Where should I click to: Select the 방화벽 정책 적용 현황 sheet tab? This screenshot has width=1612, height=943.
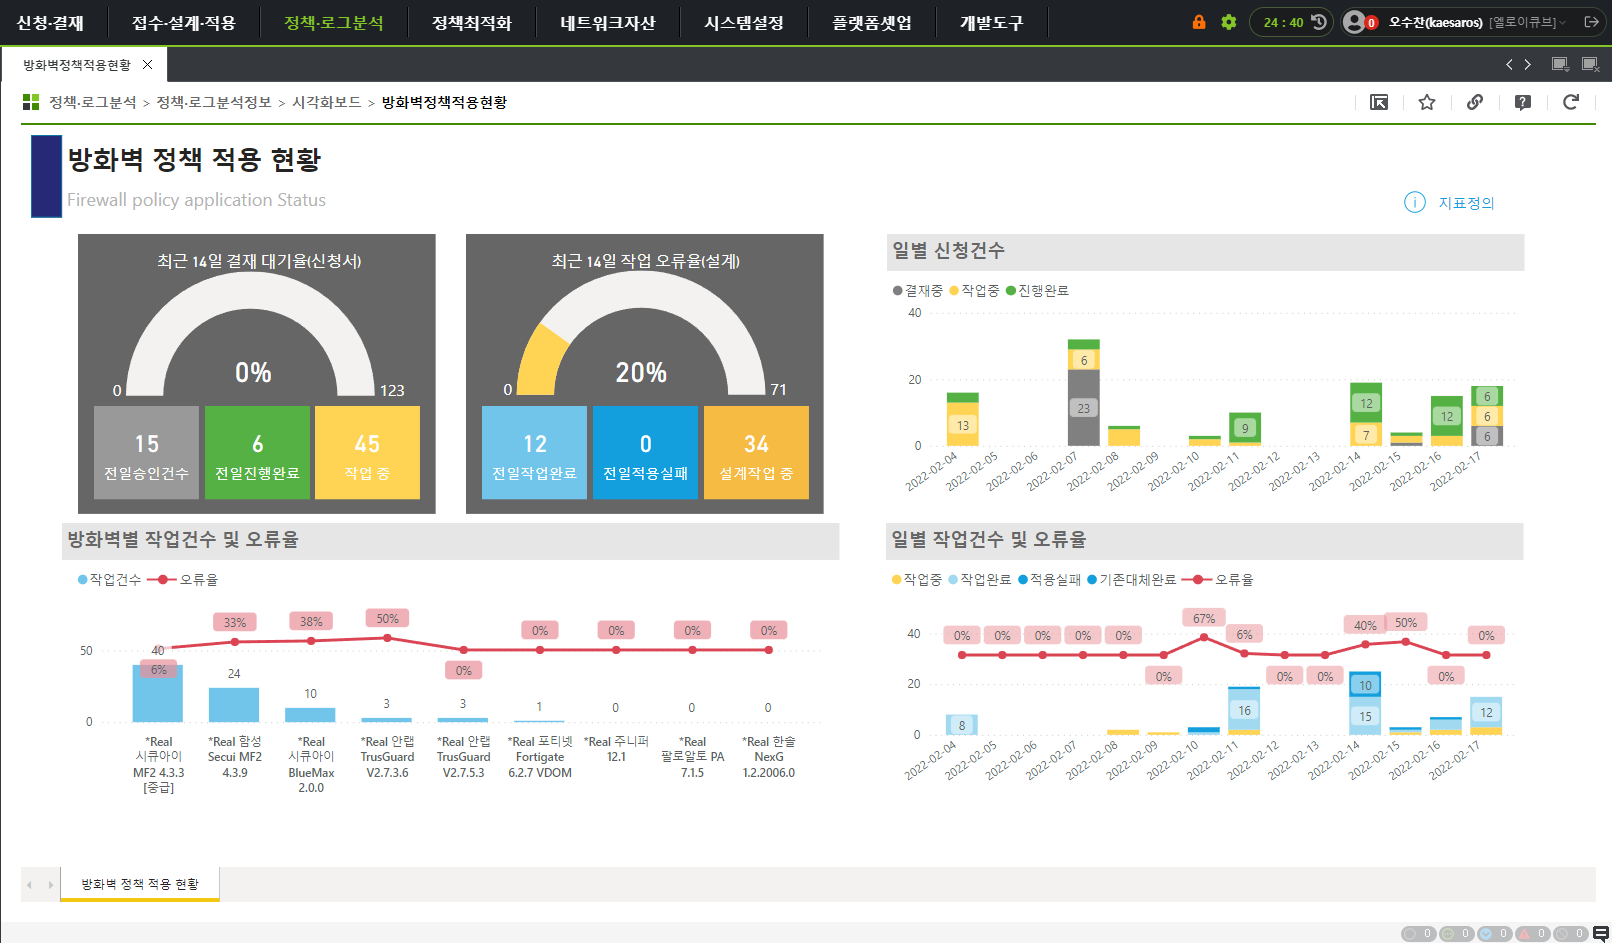(140, 884)
